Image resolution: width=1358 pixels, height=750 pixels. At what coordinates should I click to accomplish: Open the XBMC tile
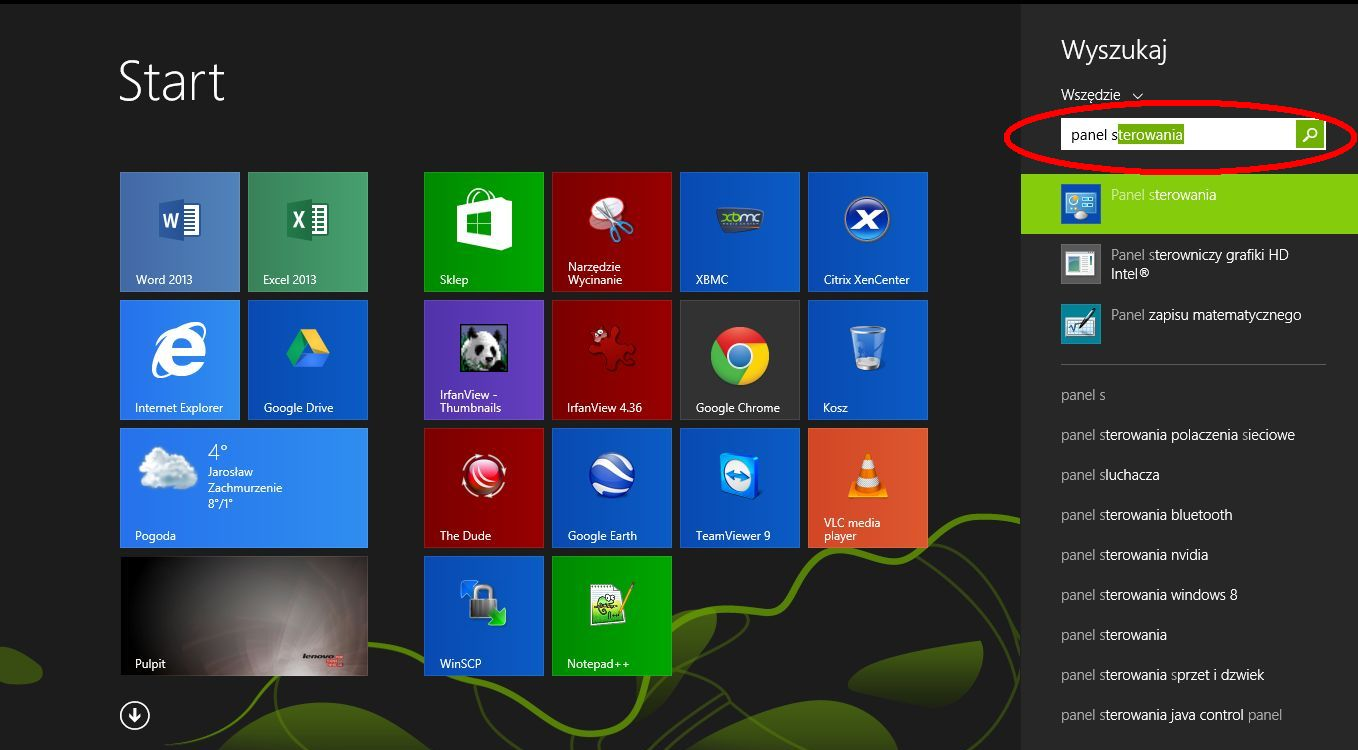pos(740,232)
